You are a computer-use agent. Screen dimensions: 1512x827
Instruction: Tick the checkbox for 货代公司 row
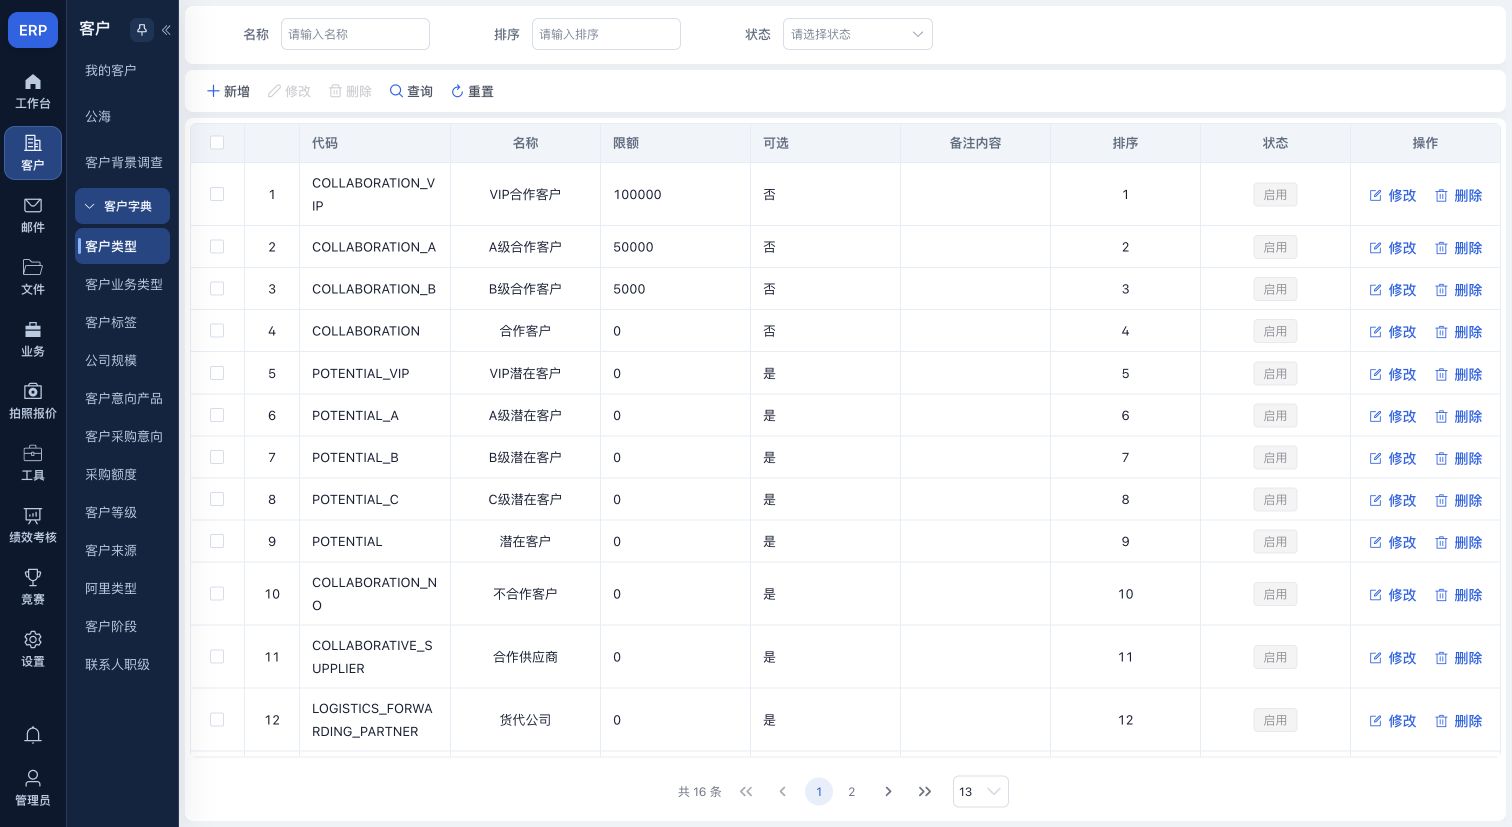click(217, 720)
